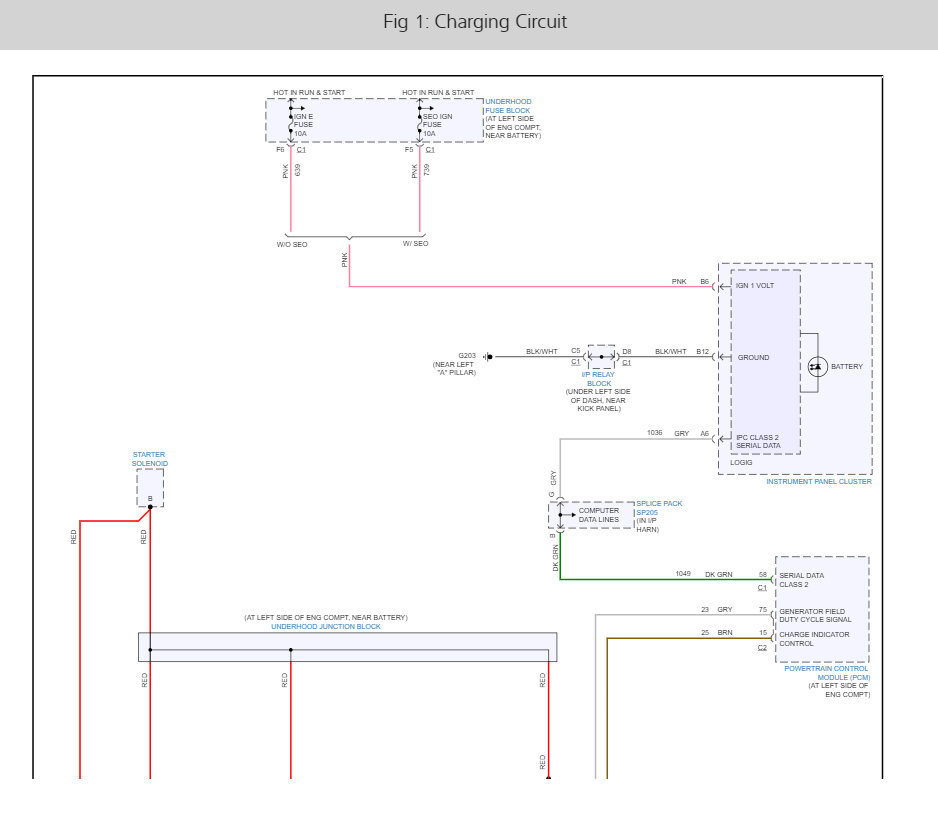
Task: Open the Starter Solenoid link
Action: tap(150, 459)
